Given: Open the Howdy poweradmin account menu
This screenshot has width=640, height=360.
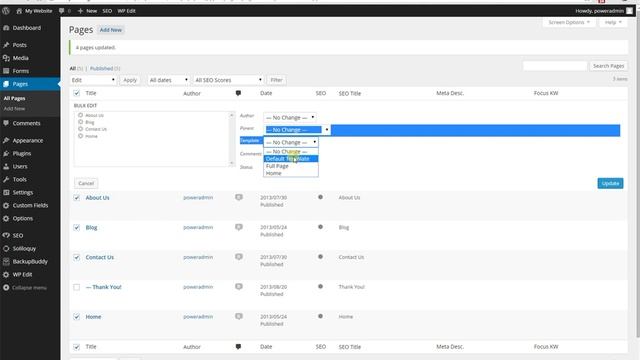Looking at the screenshot, I should pyautogui.click(x=604, y=11).
